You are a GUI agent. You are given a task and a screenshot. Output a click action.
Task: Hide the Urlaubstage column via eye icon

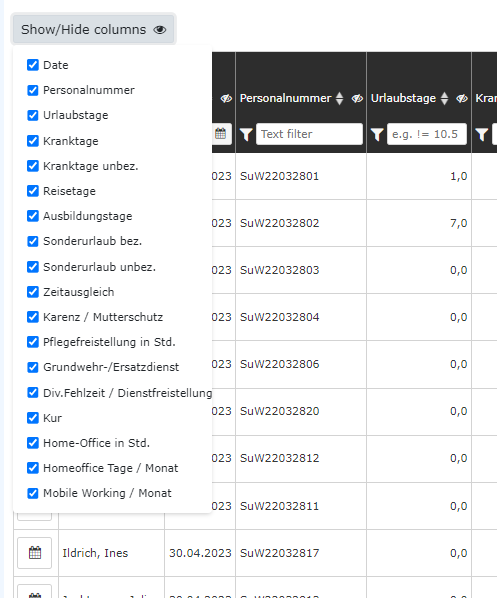coord(462,98)
